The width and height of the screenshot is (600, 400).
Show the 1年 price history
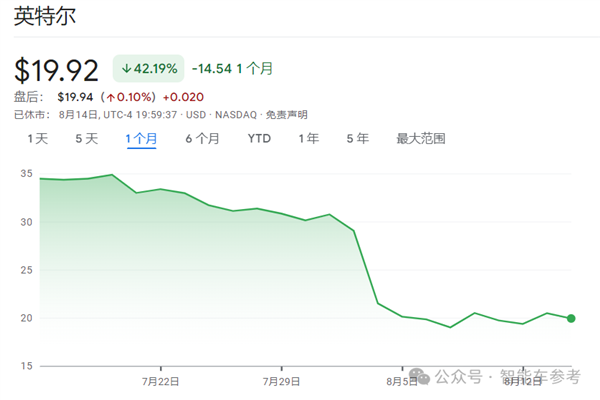(308, 139)
